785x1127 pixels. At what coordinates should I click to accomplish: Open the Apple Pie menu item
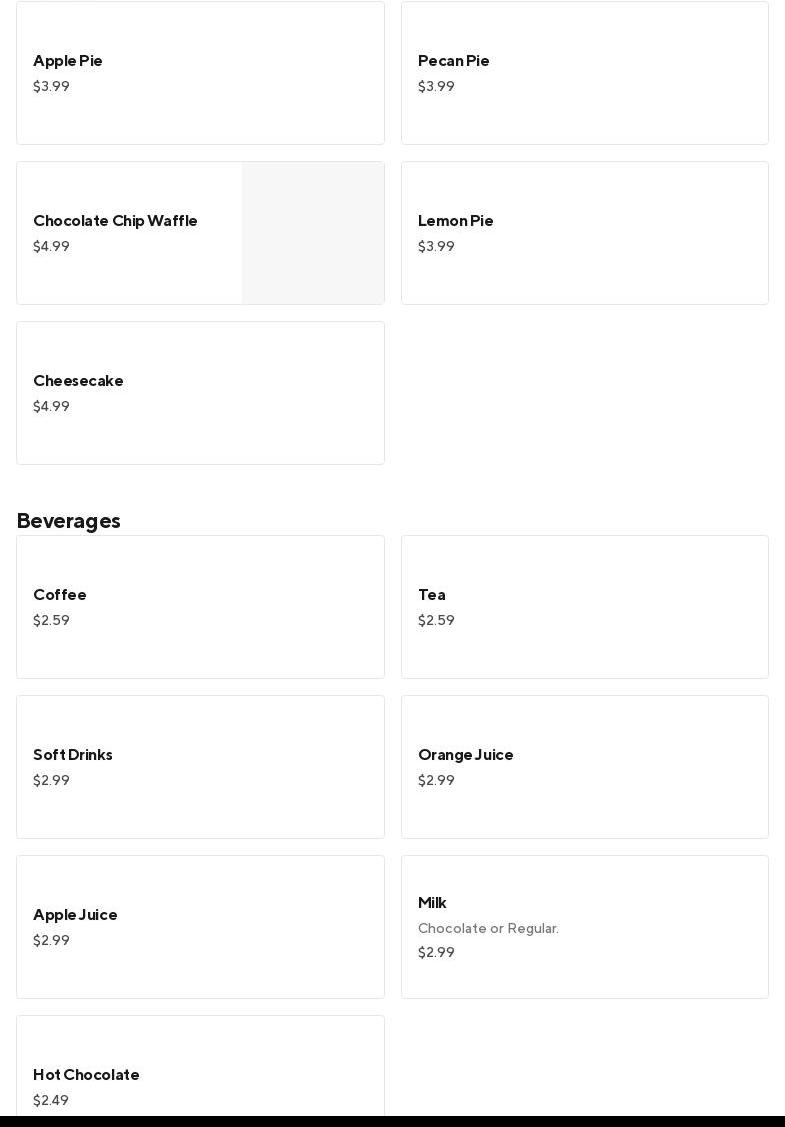[x=200, y=73]
